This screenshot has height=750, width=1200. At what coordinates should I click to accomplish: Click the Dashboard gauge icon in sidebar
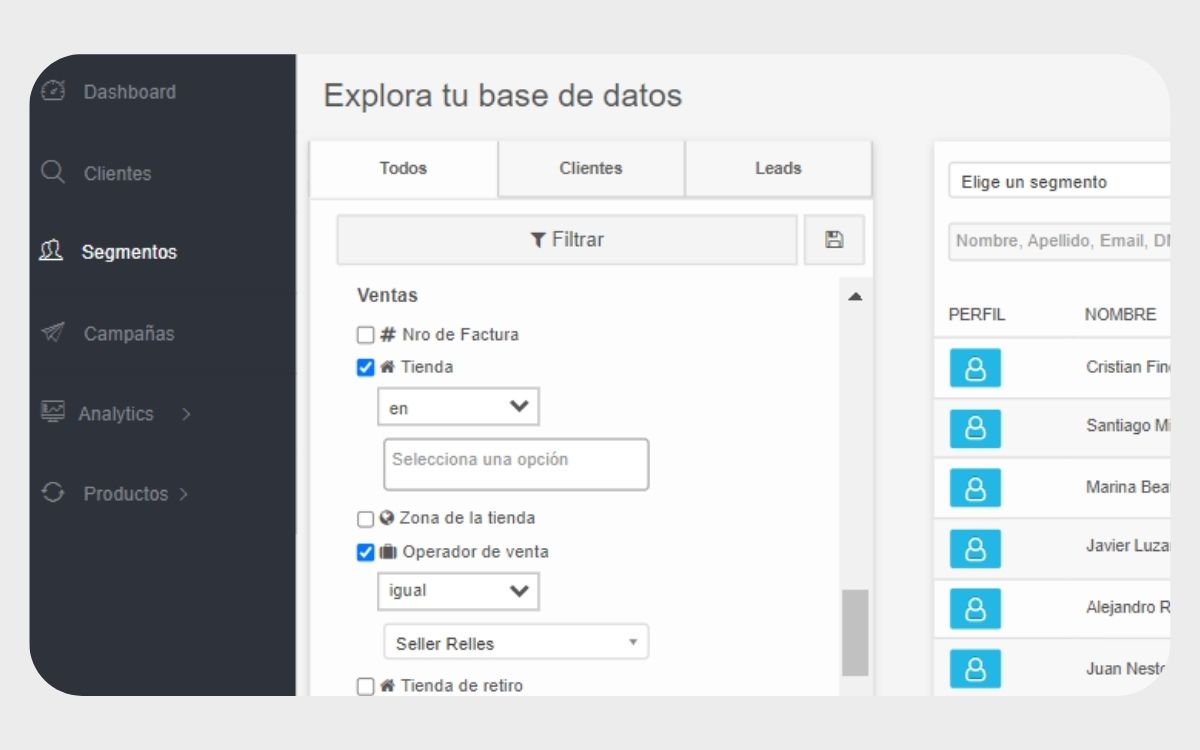[x=53, y=91]
